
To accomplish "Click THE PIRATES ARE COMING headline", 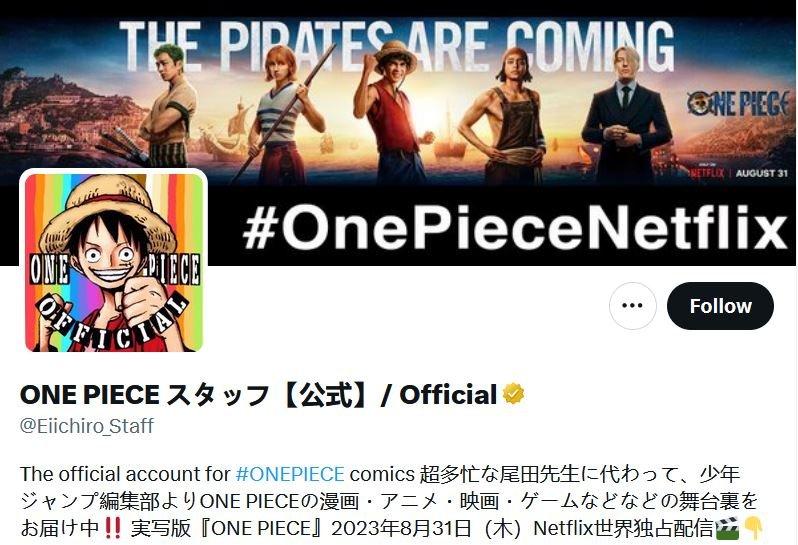I will (x=397, y=47).
